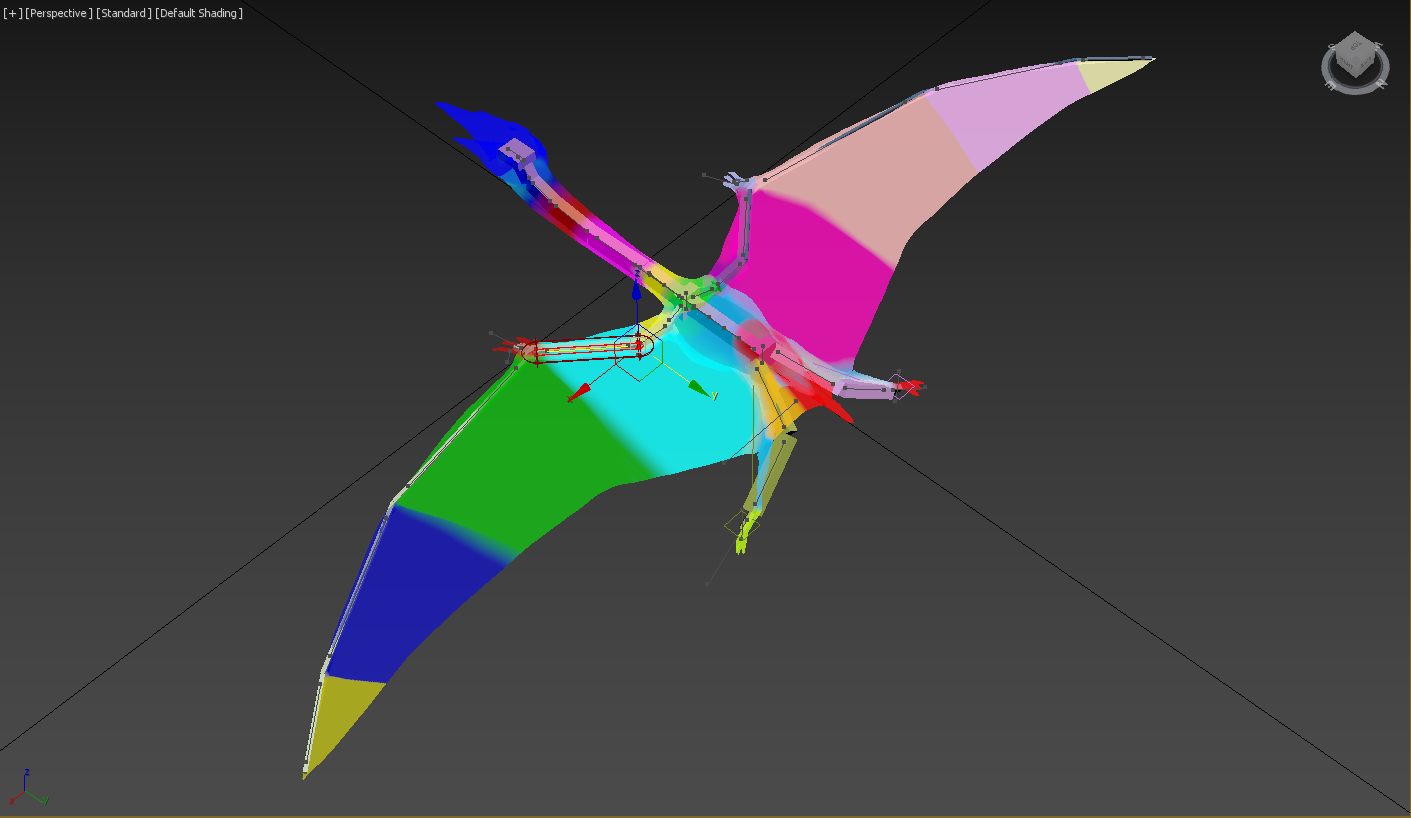The height and width of the screenshot is (818, 1411).
Task: Select the green Y-axis arrow of the gizmo
Action: (697, 388)
